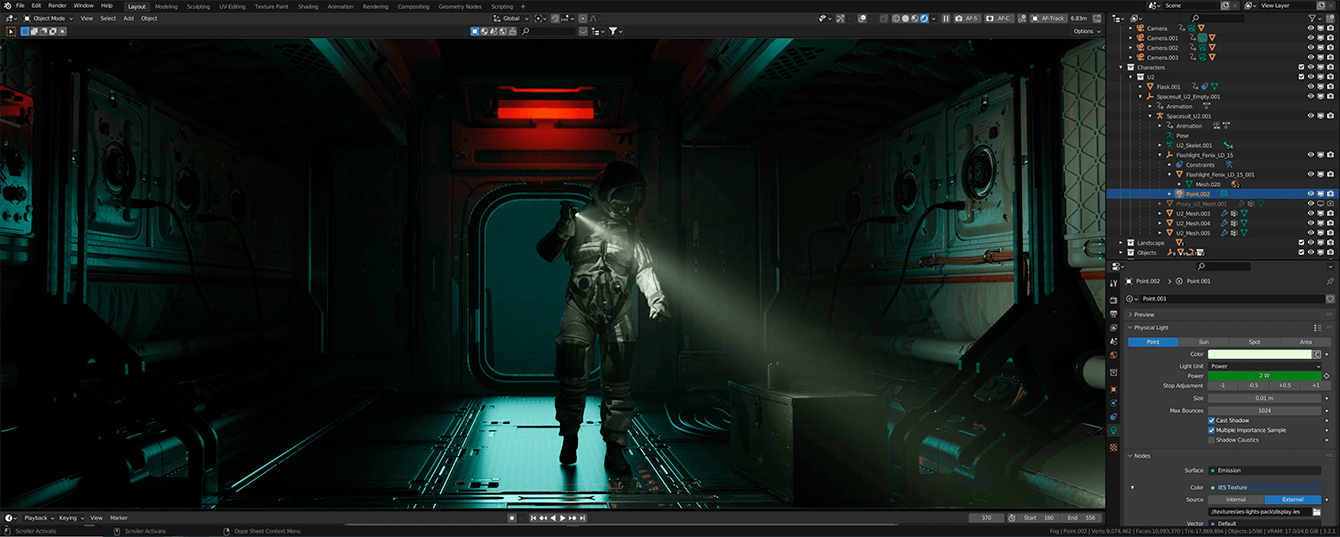Browse for IES file with folder icon
Screen dimensions: 1340x537
[1317, 511]
